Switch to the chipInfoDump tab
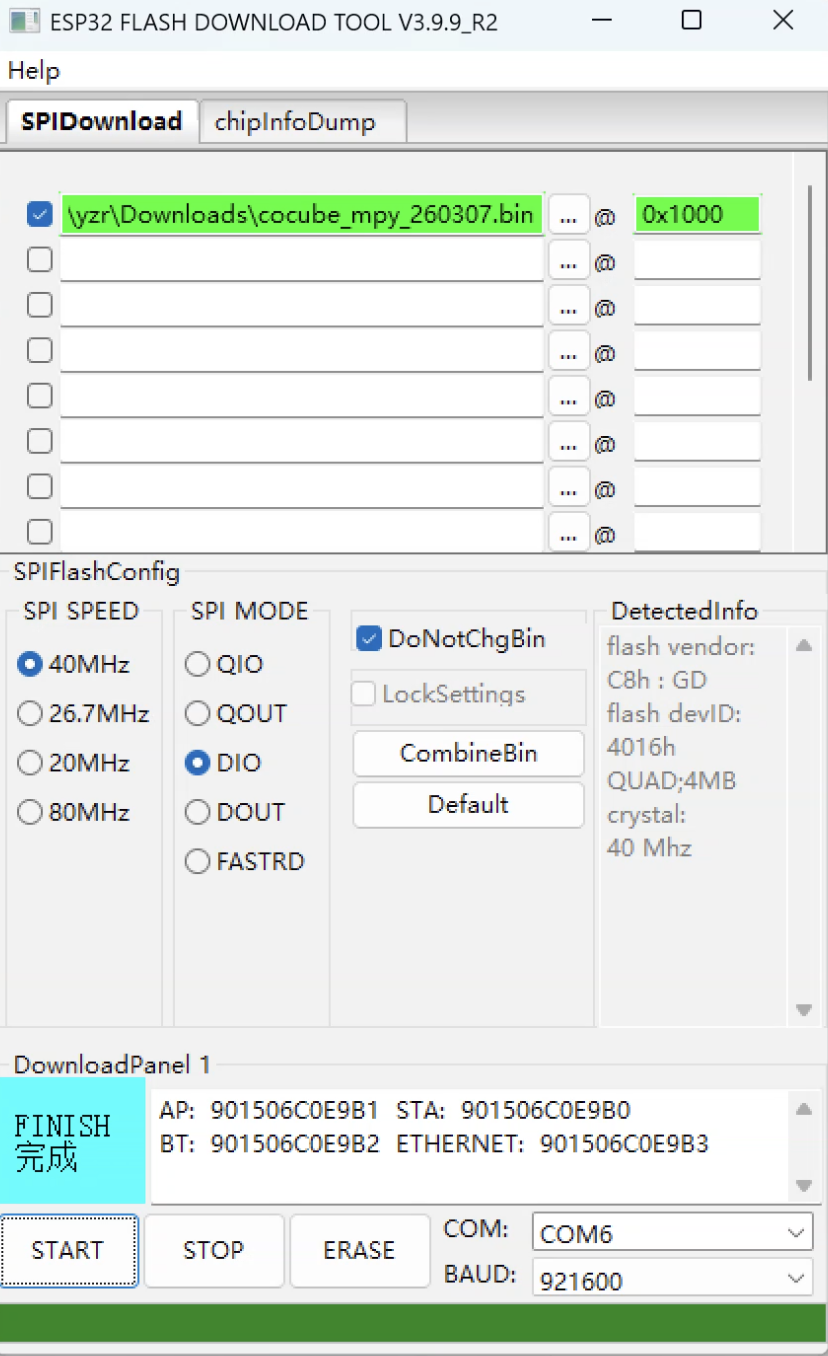The image size is (828, 1356). coord(295,122)
